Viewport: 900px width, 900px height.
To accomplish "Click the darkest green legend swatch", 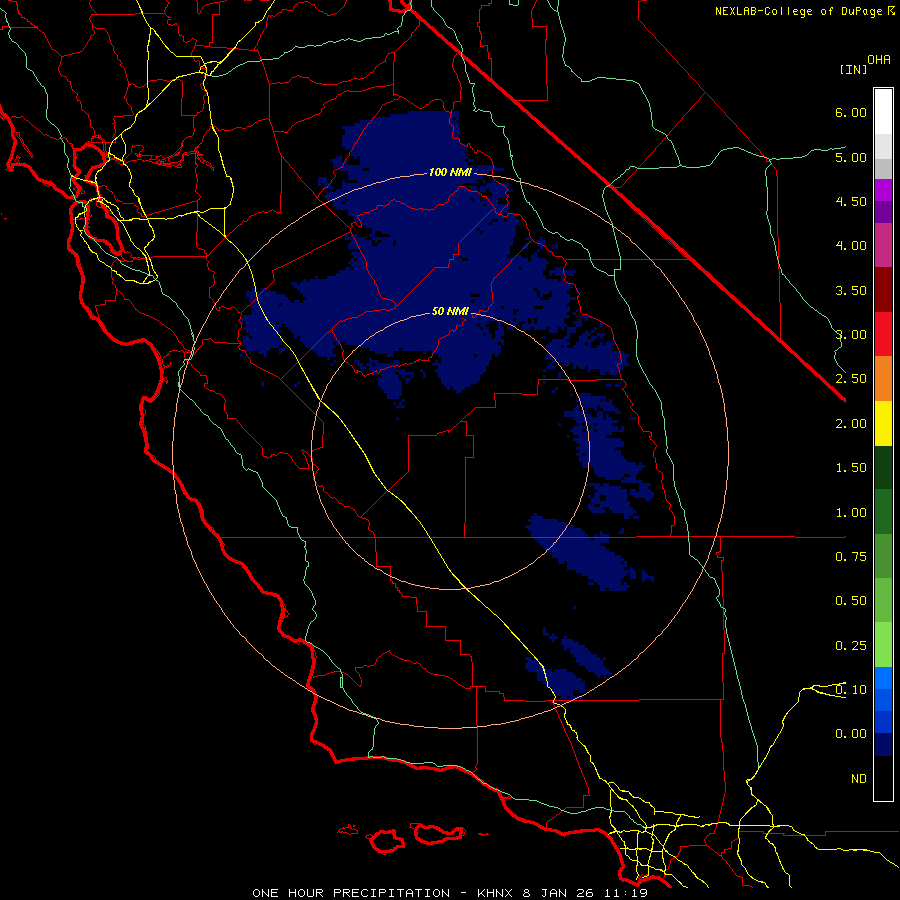I will point(883,467).
